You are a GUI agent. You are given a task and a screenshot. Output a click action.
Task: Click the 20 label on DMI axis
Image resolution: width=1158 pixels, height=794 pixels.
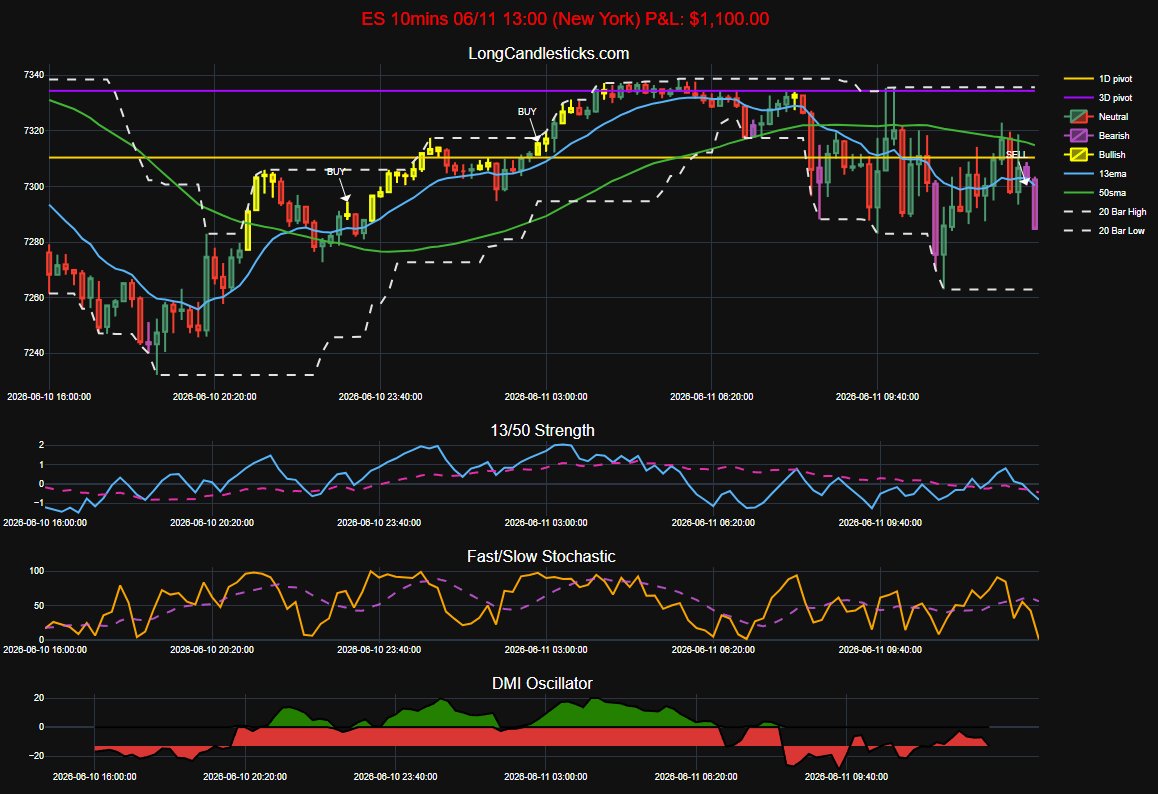pos(39,698)
